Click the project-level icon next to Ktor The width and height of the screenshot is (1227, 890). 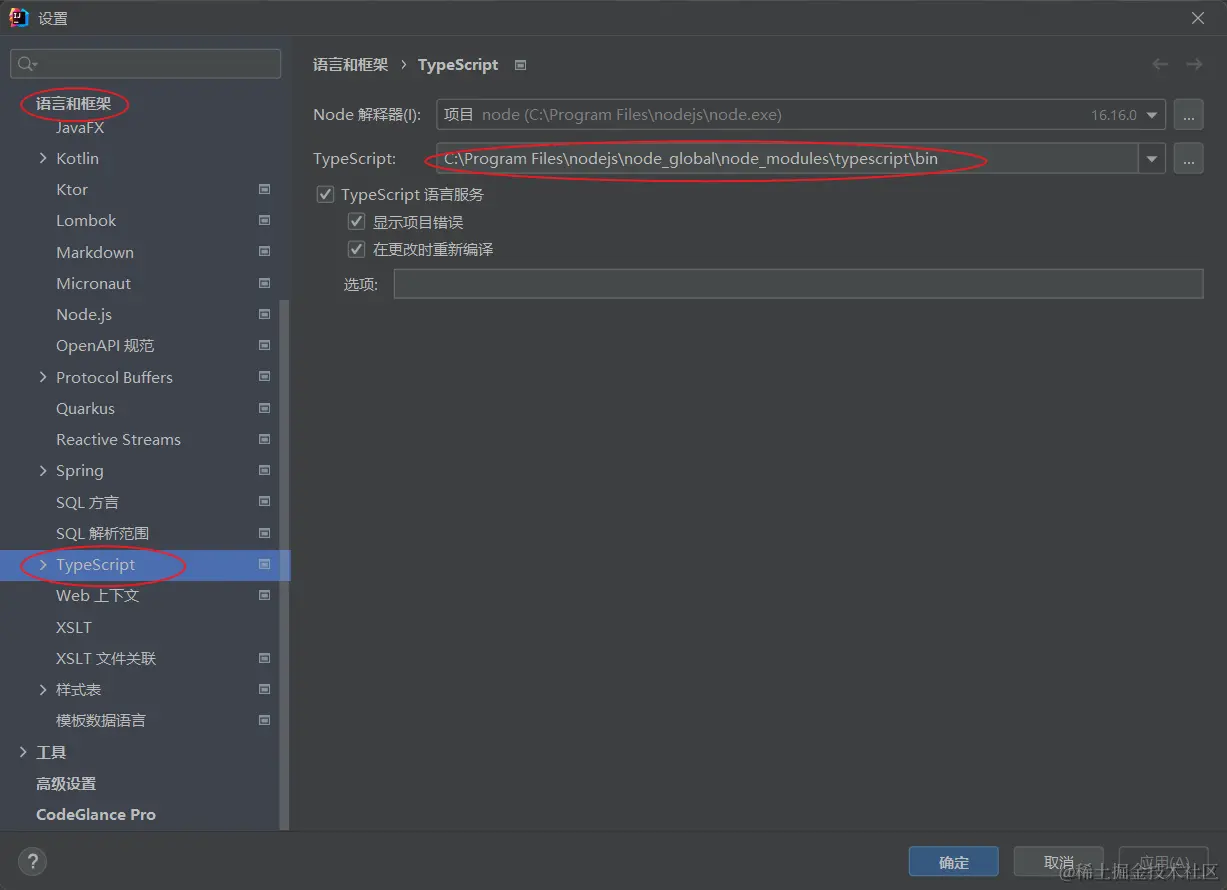point(265,189)
